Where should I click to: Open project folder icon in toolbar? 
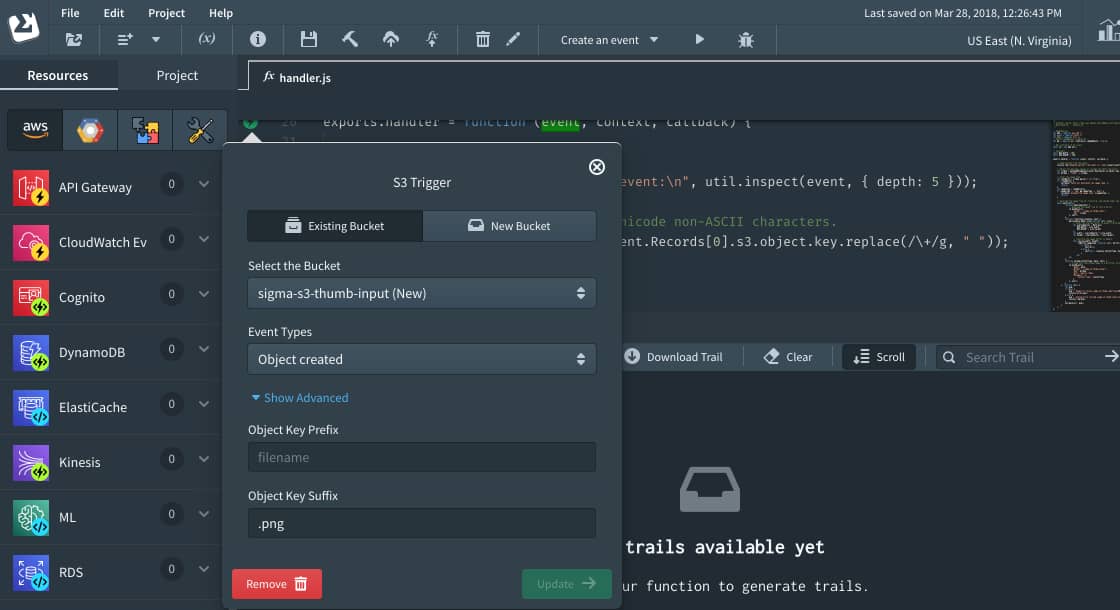click(74, 40)
